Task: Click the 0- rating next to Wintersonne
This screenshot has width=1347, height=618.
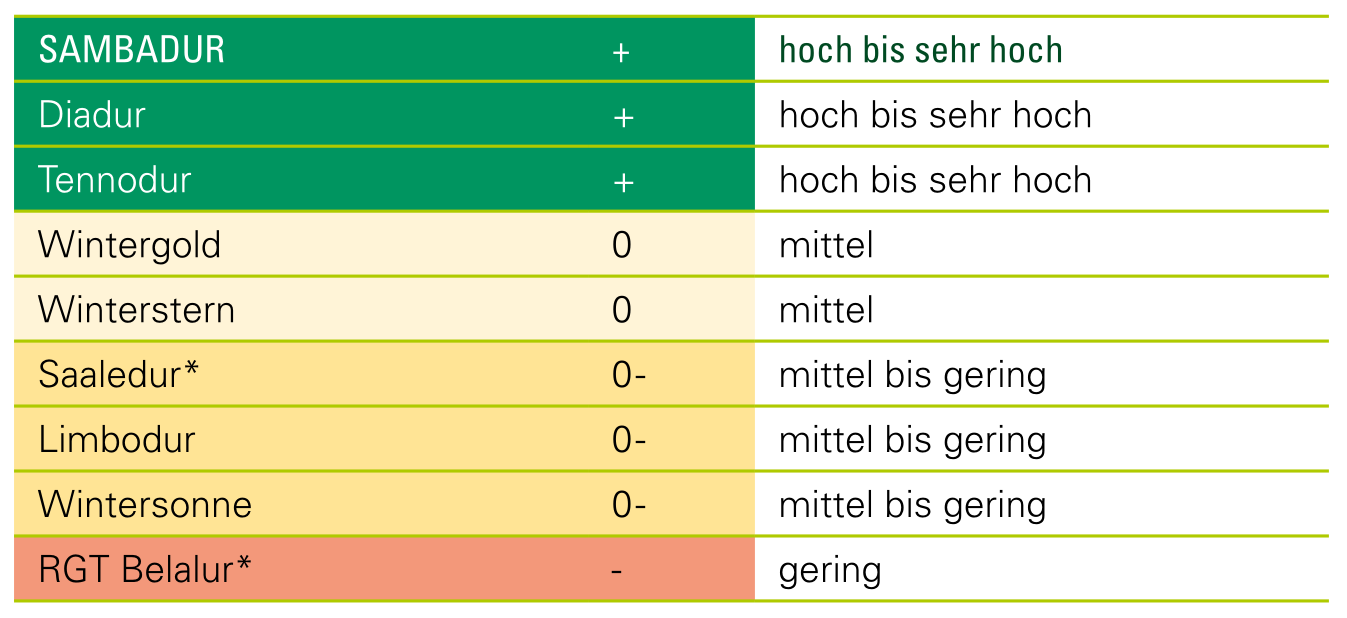Action: 629,505
